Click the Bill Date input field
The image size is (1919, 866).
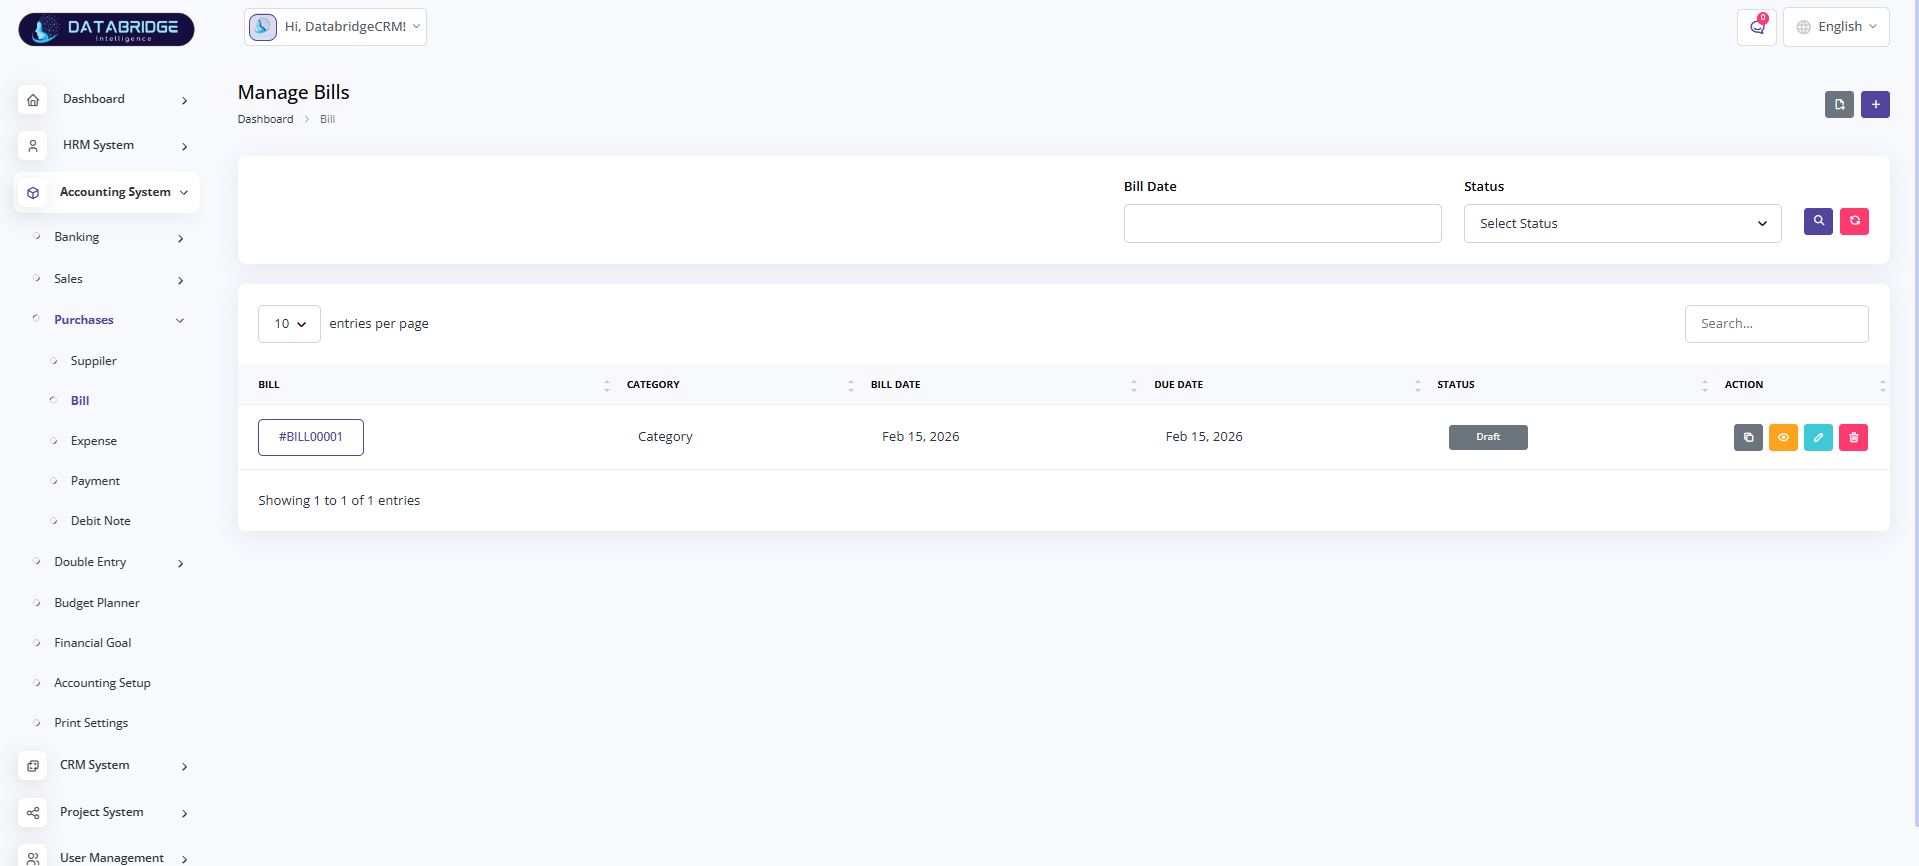[x=1282, y=223]
